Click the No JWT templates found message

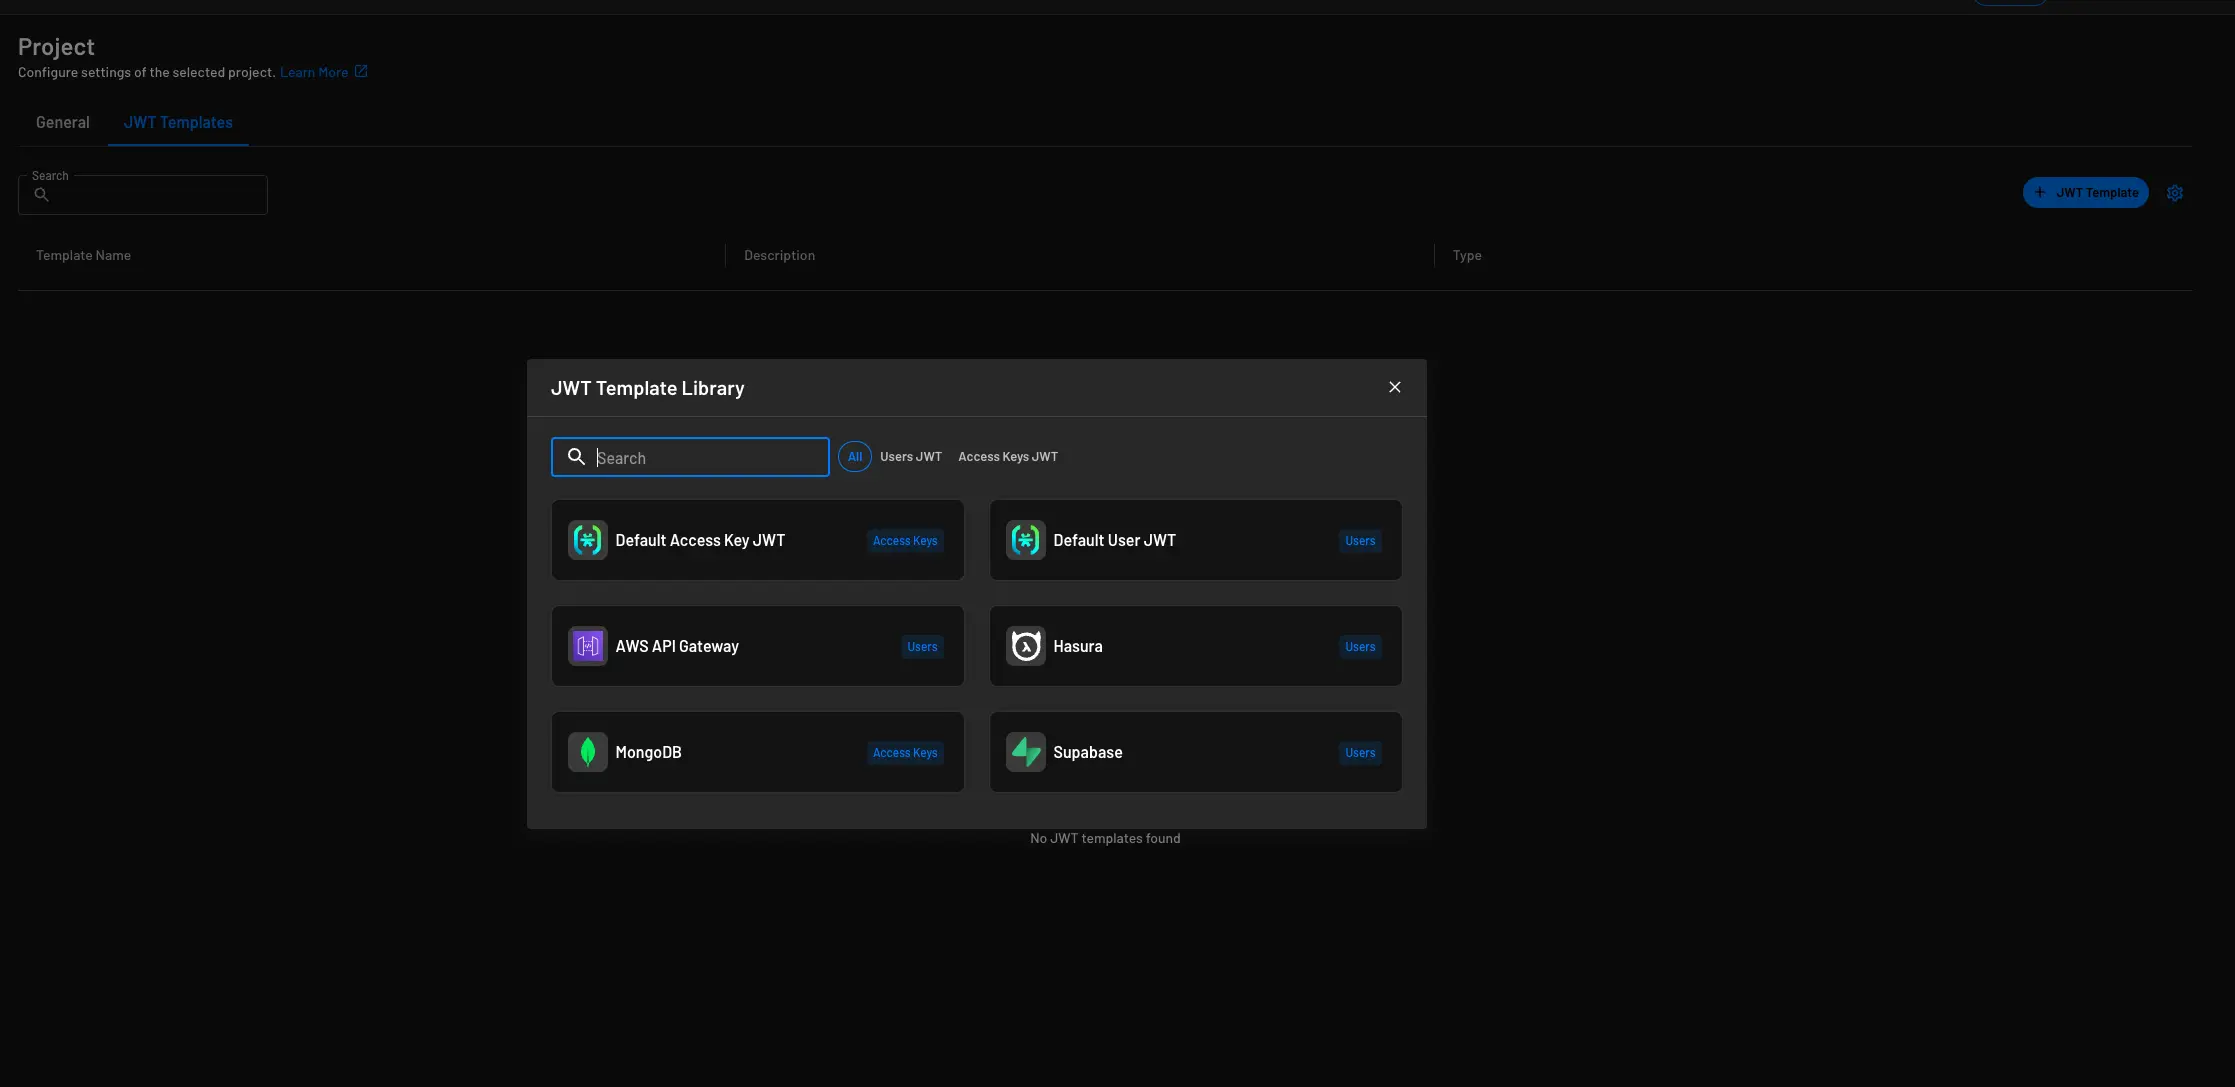coord(1105,839)
